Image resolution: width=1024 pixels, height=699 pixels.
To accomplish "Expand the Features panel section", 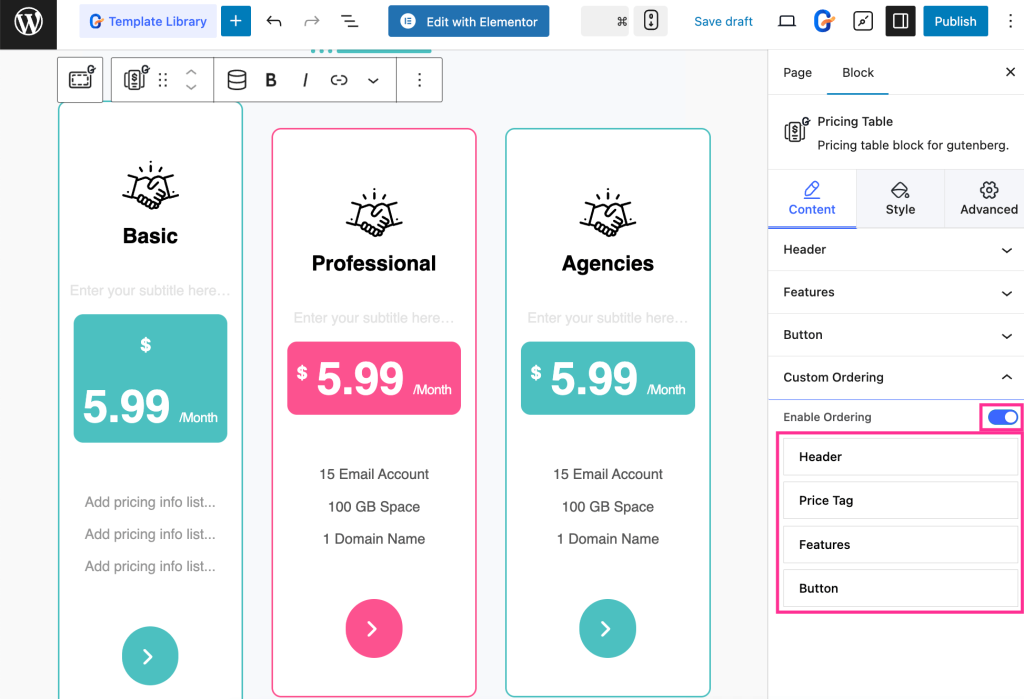I will point(896,292).
